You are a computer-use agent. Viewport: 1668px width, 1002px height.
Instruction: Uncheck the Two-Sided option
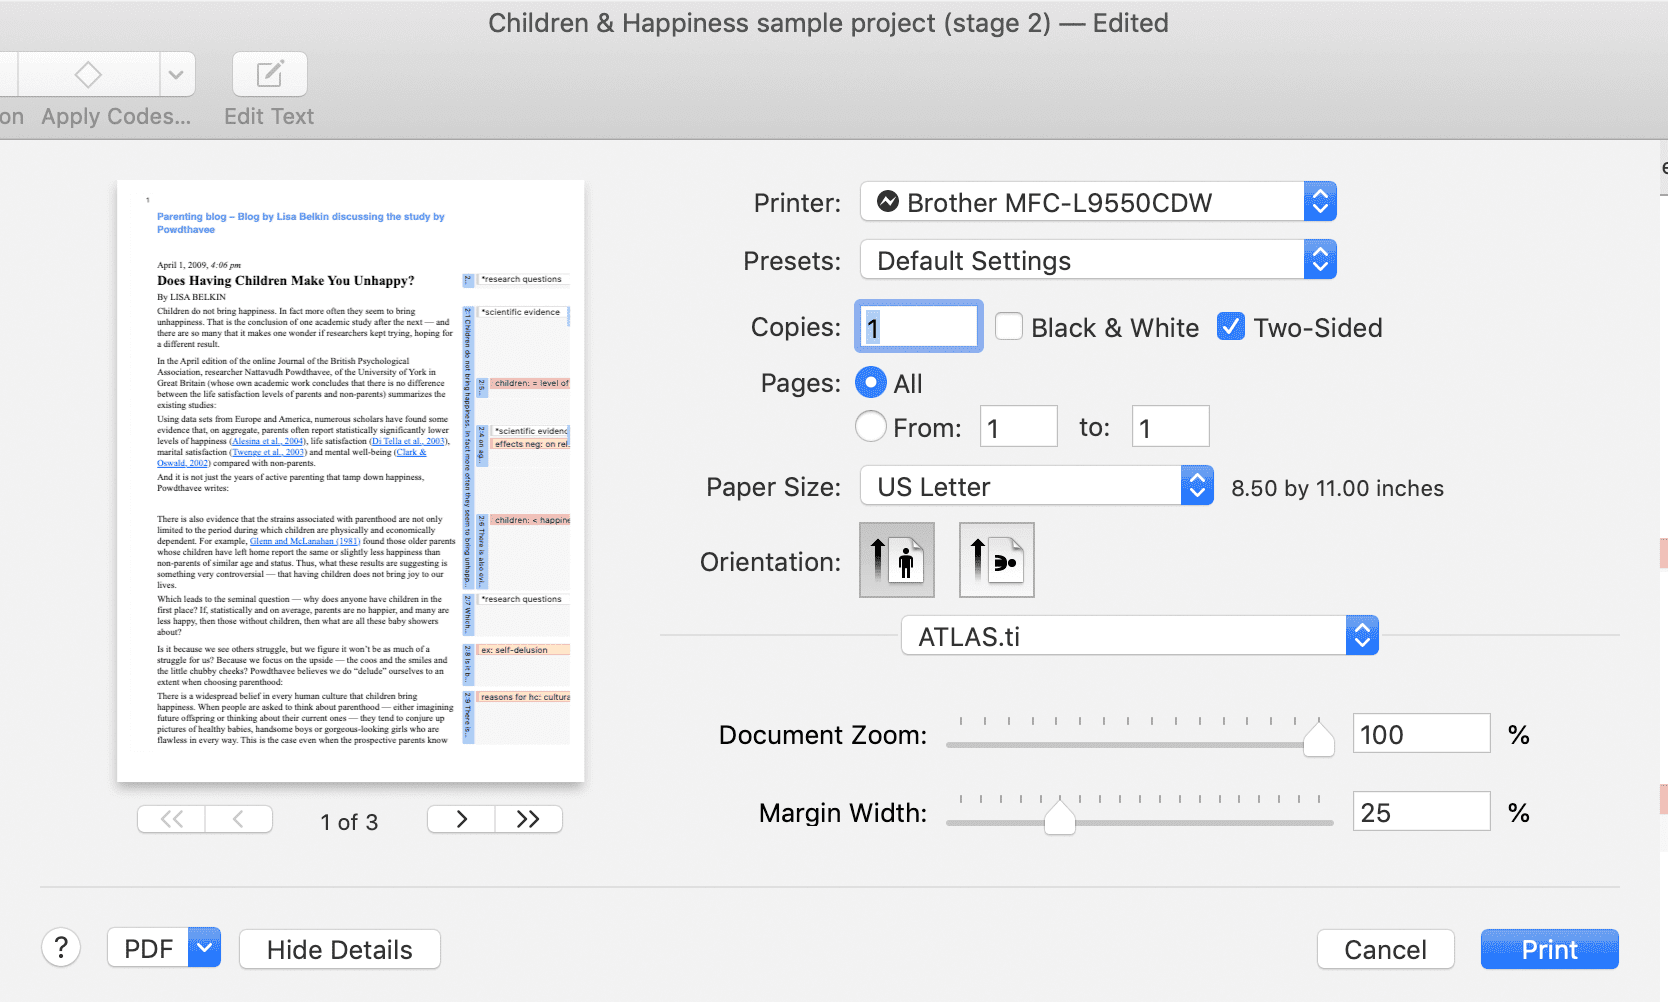click(1231, 327)
